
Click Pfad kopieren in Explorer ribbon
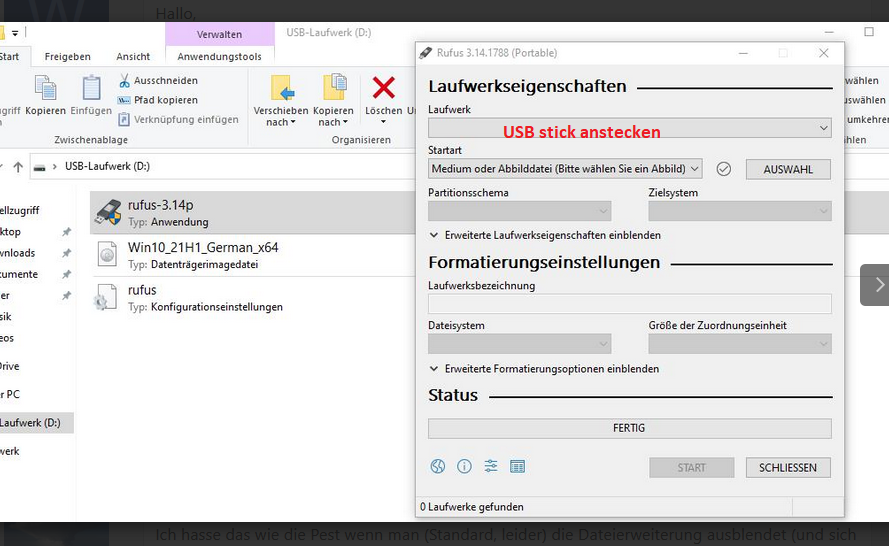pyautogui.click(x=158, y=100)
